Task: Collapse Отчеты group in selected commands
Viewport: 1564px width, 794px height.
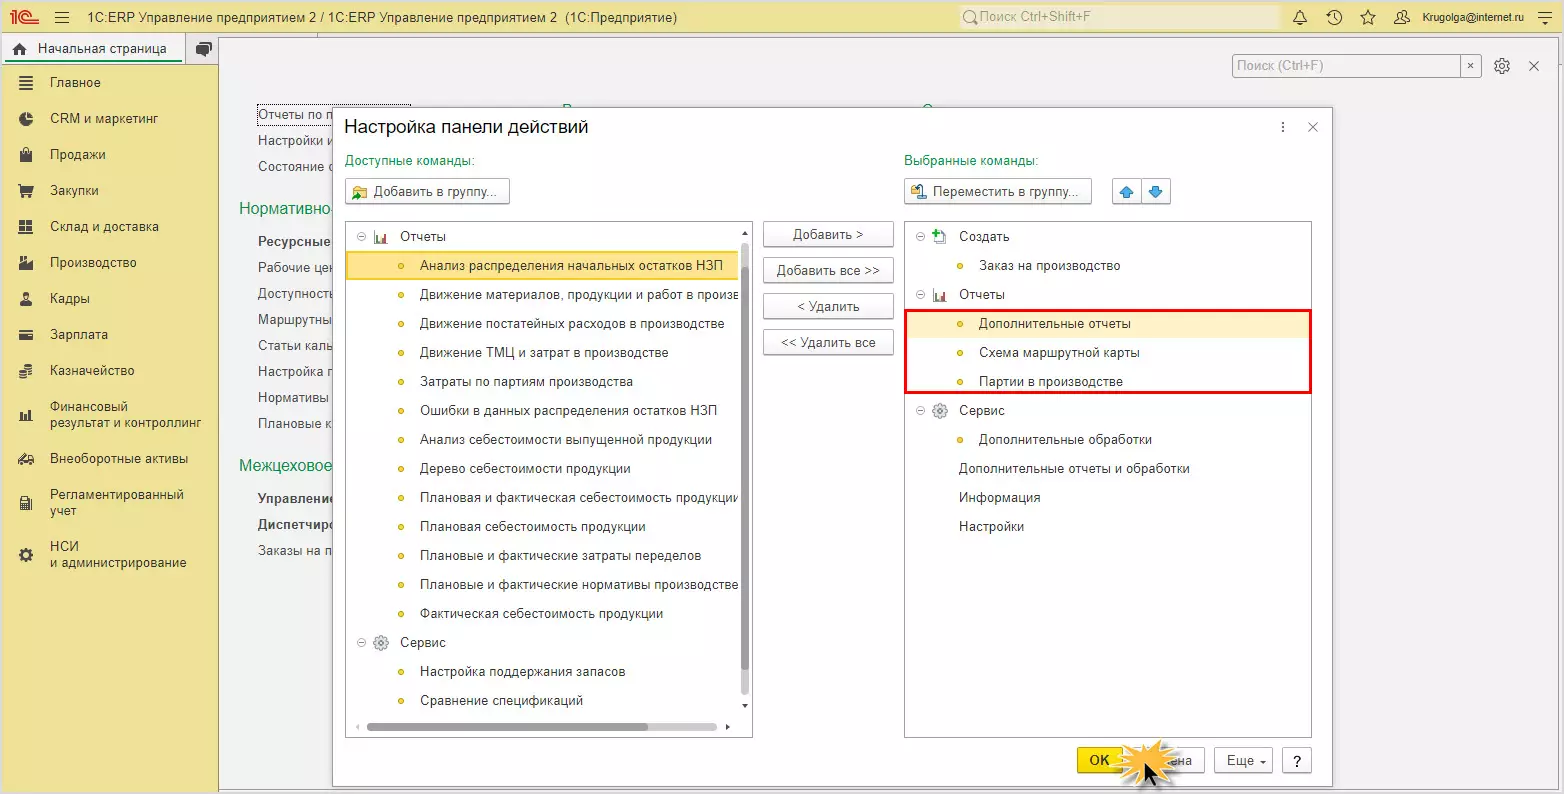Action: point(920,295)
